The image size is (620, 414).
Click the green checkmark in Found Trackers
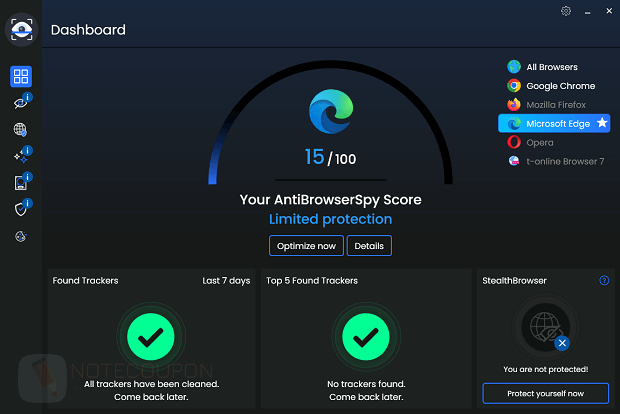click(151, 337)
